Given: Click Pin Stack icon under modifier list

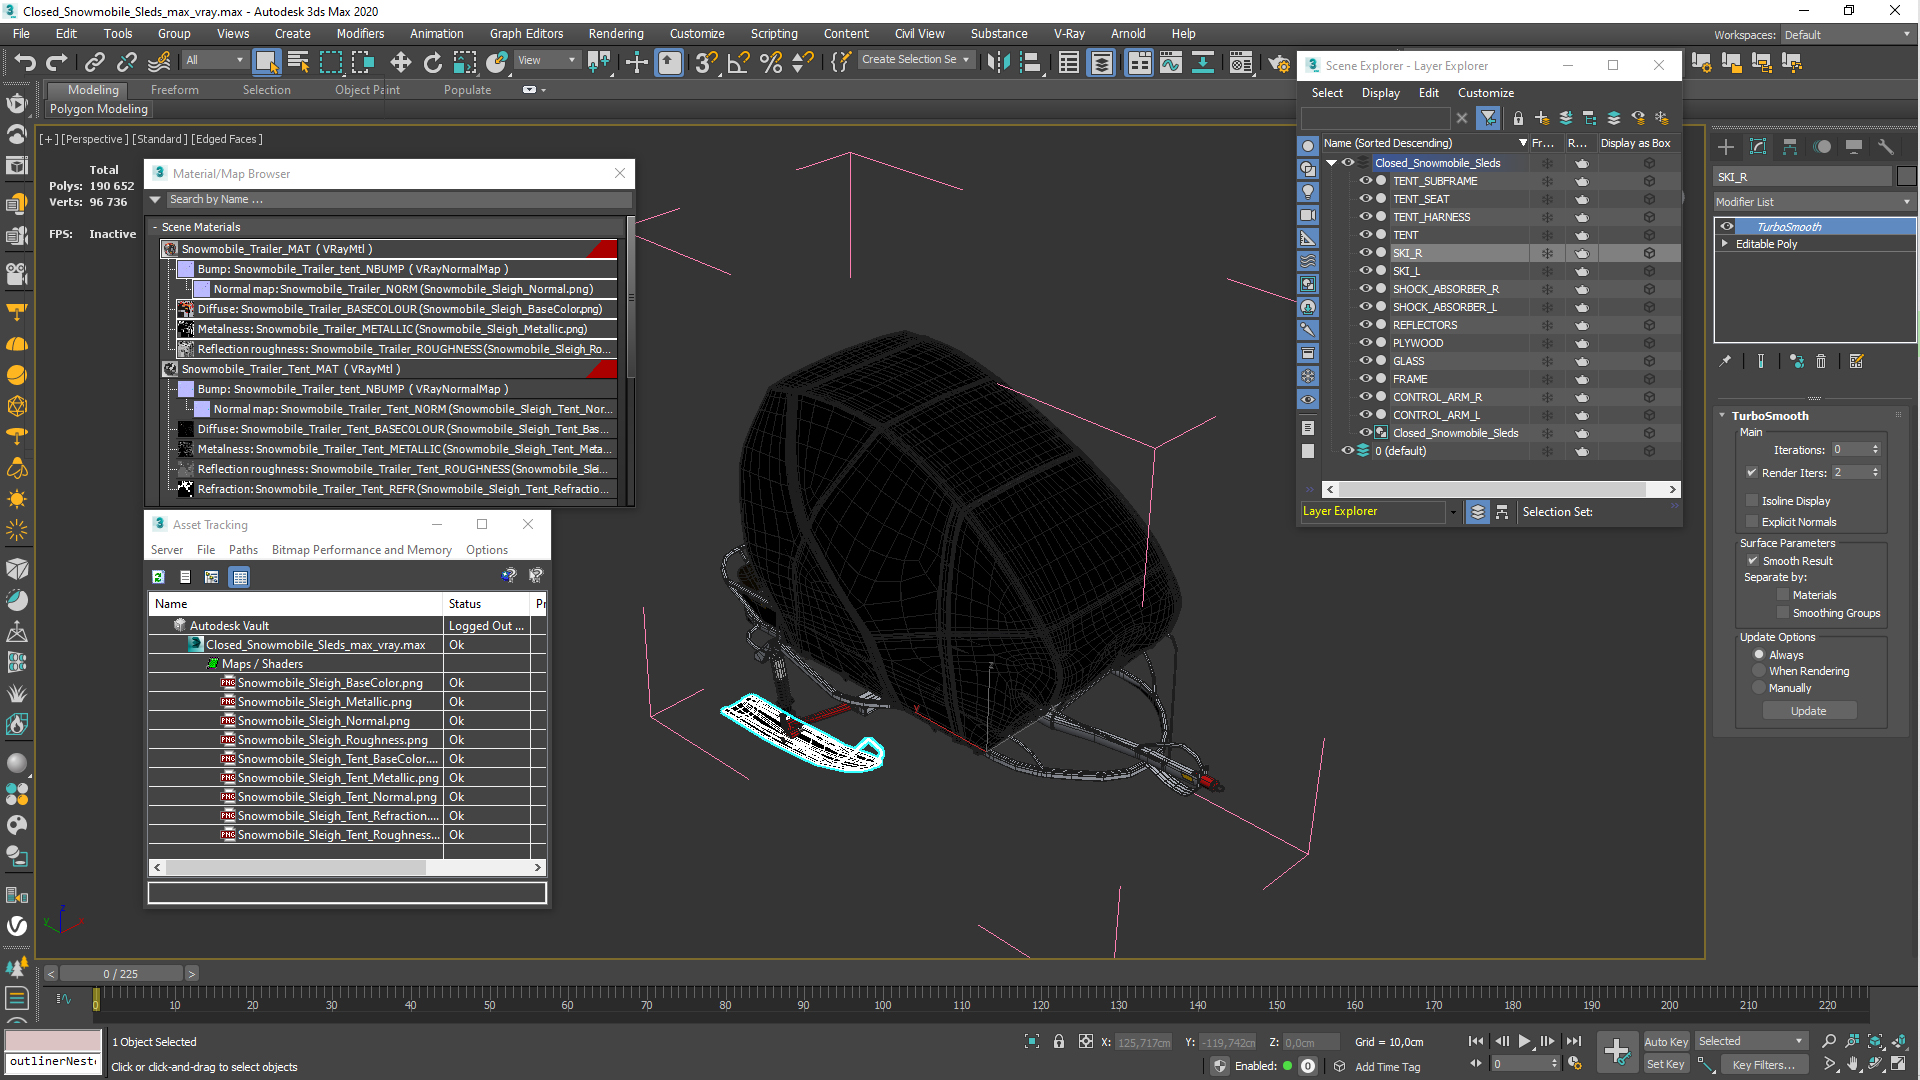Looking at the screenshot, I should tap(1725, 362).
